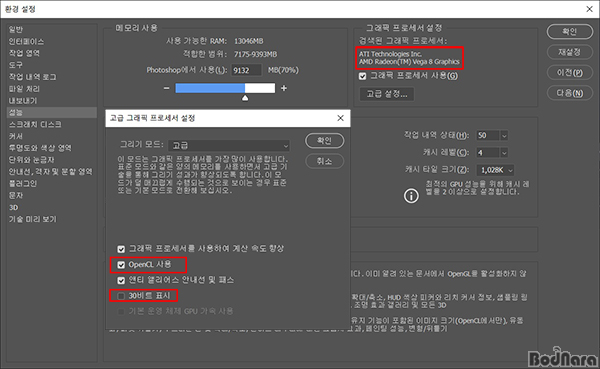Click 취소 in the advanced dialog

point(324,161)
